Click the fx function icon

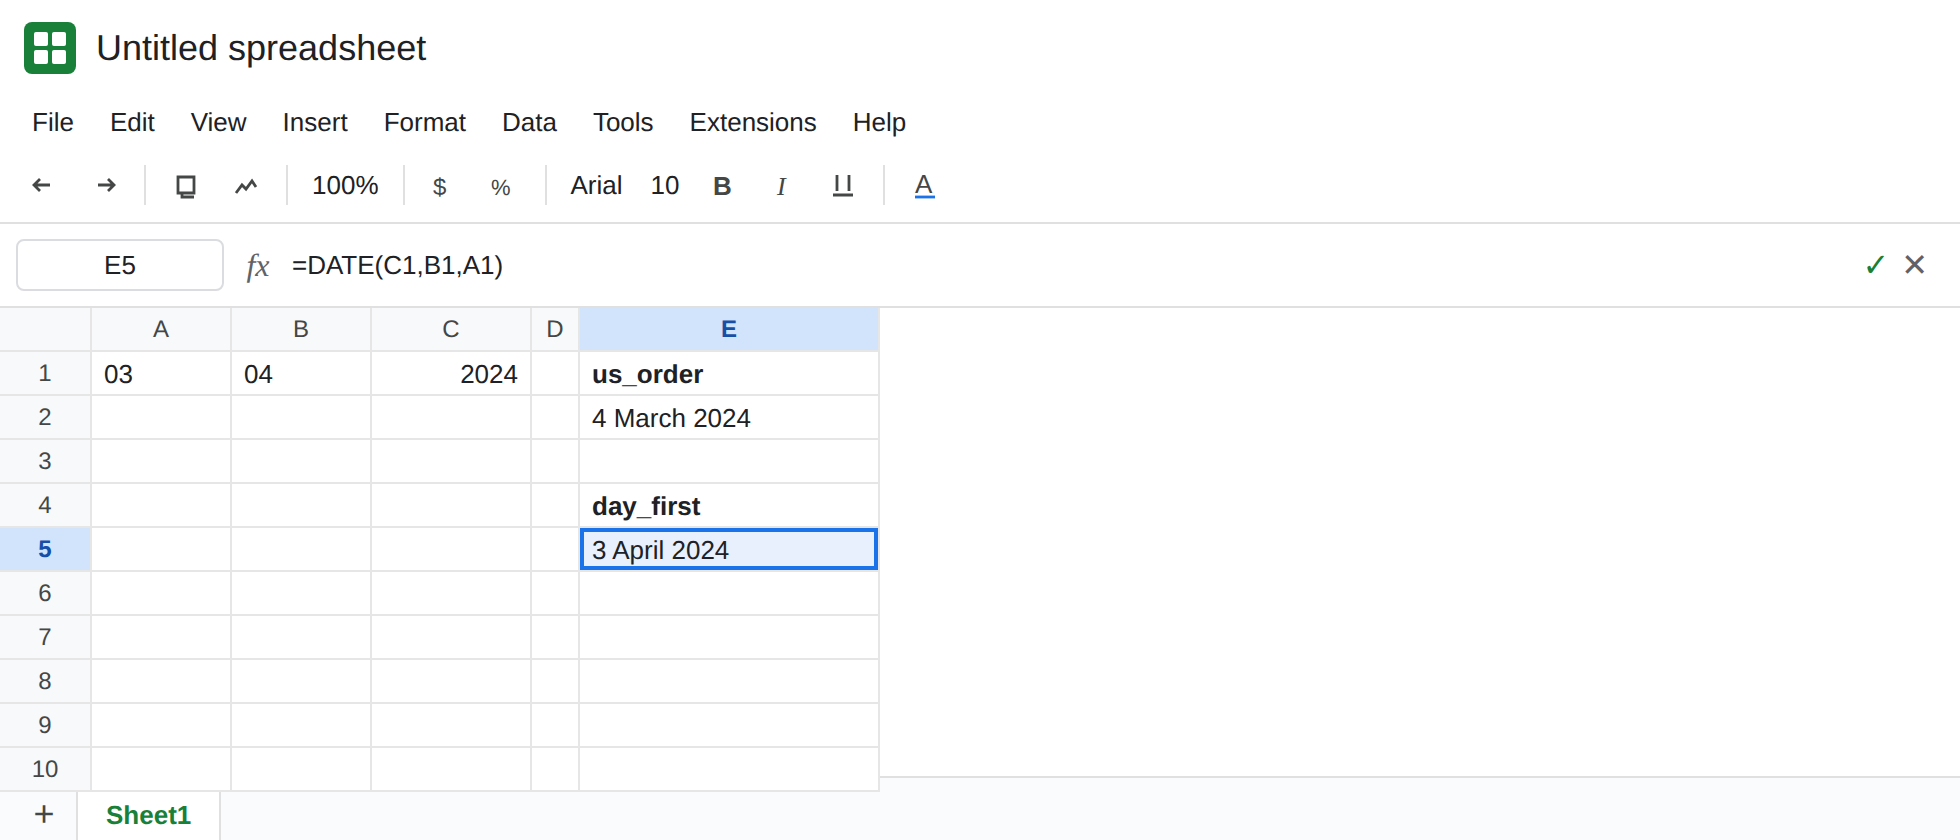pyautogui.click(x=258, y=266)
